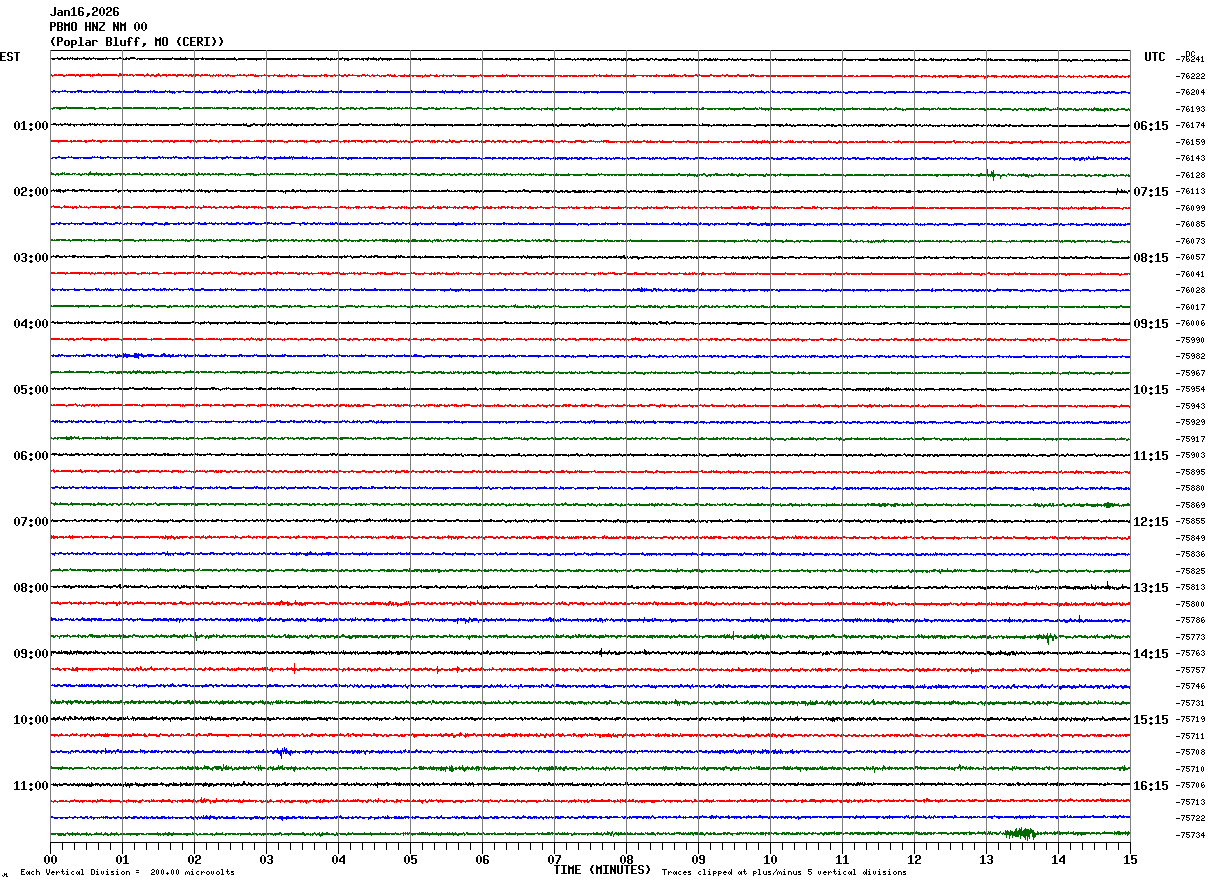Image resolution: width=1210 pixels, height=886 pixels.
Task: Click the "12:15" UTC time label
Action: point(1151,522)
